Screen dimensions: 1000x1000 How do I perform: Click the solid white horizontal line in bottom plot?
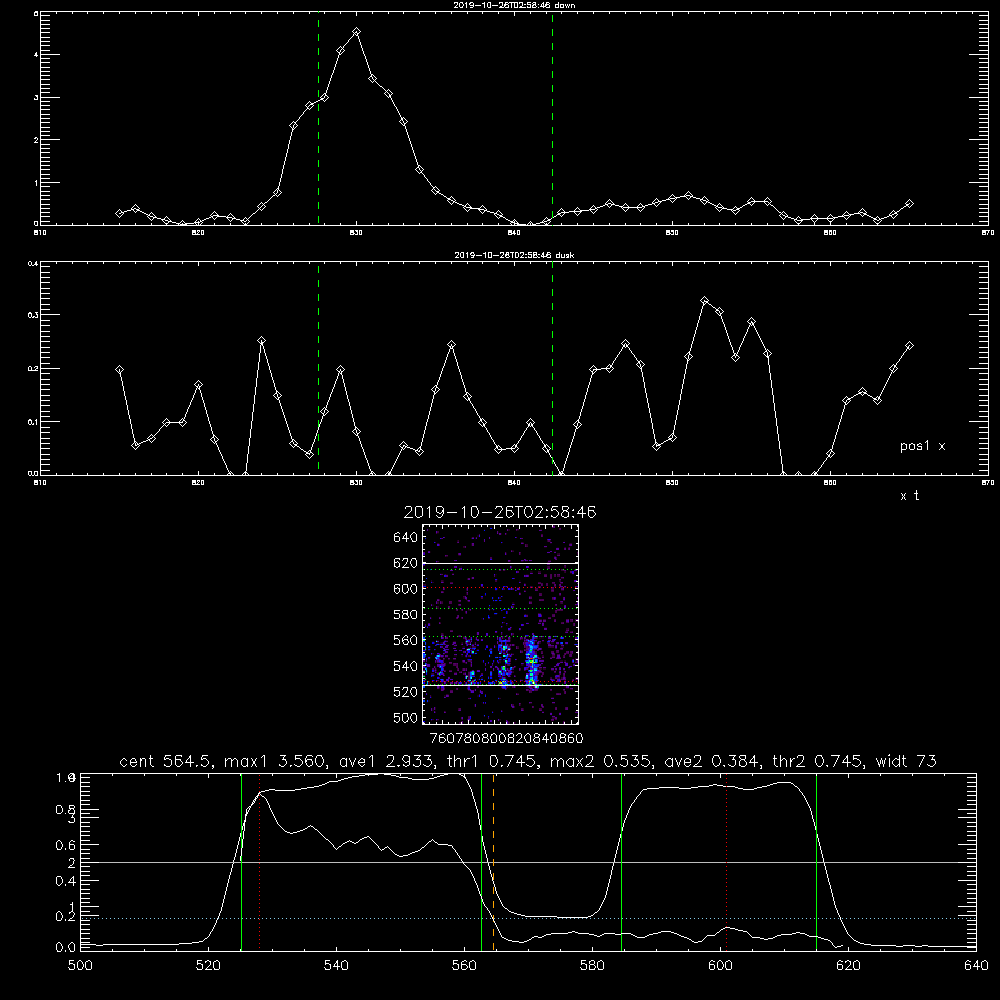click(528, 862)
